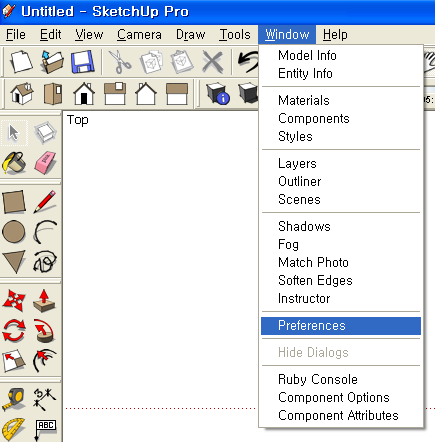
Task: Select the Move tool red arrows
Action: [14, 300]
